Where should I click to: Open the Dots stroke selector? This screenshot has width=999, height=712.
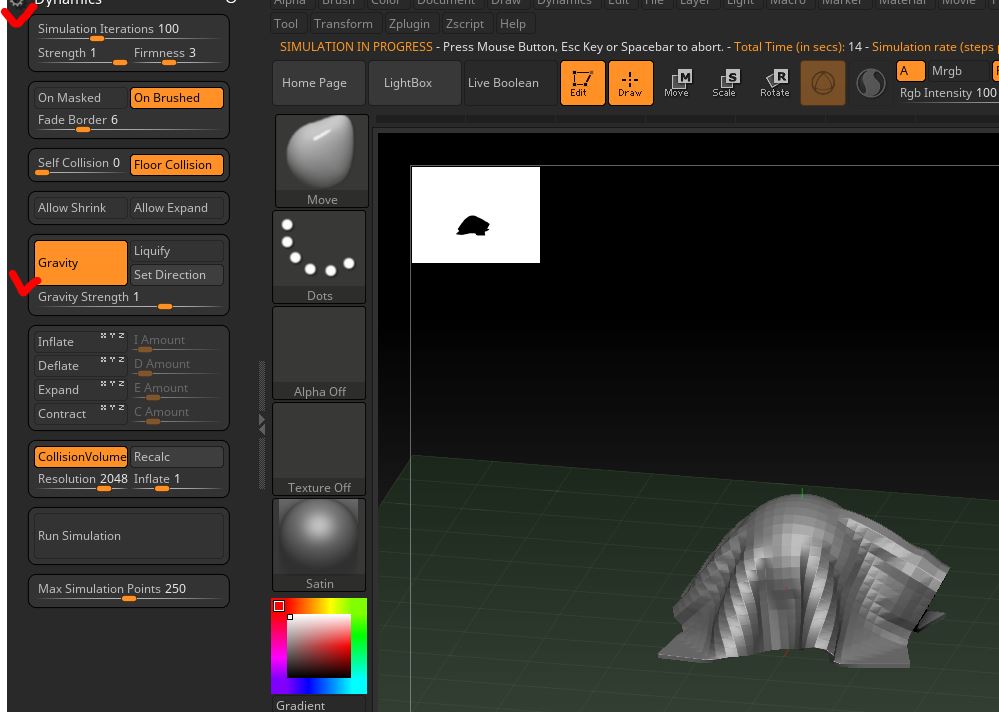pyautogui.click(x=319, y=257)
